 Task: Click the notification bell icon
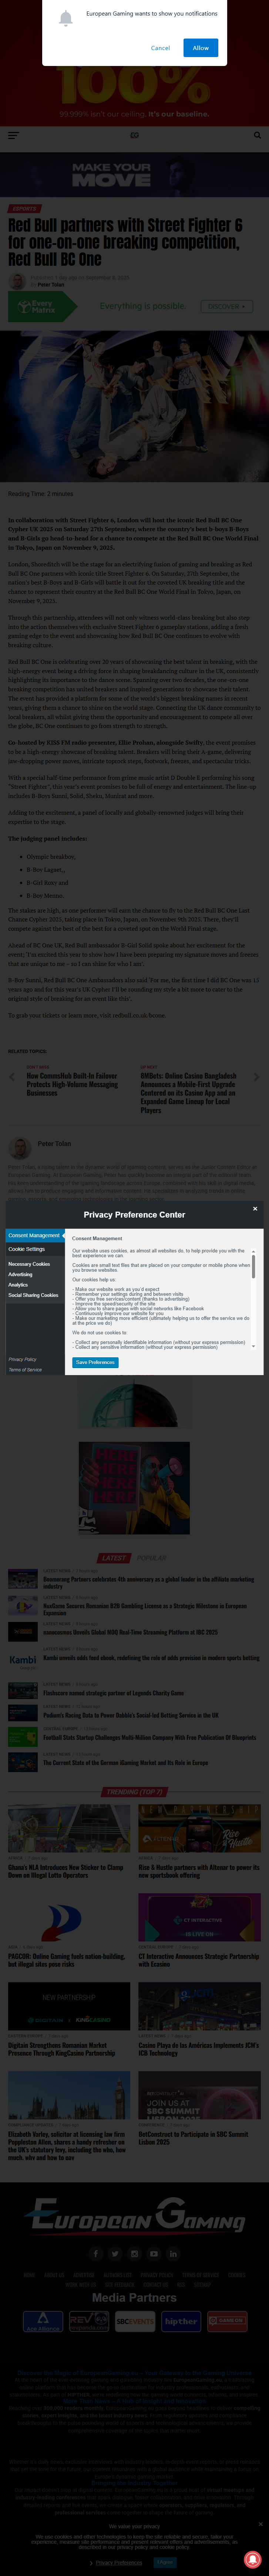click(66, 18)
